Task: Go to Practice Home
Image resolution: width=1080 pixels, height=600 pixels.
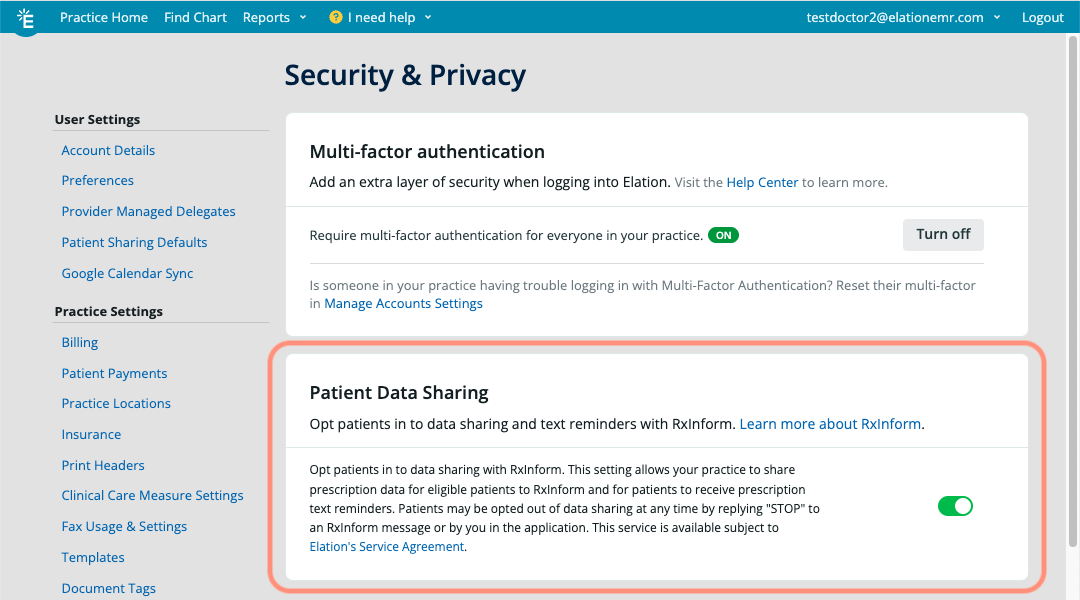Action: (104, 17)
